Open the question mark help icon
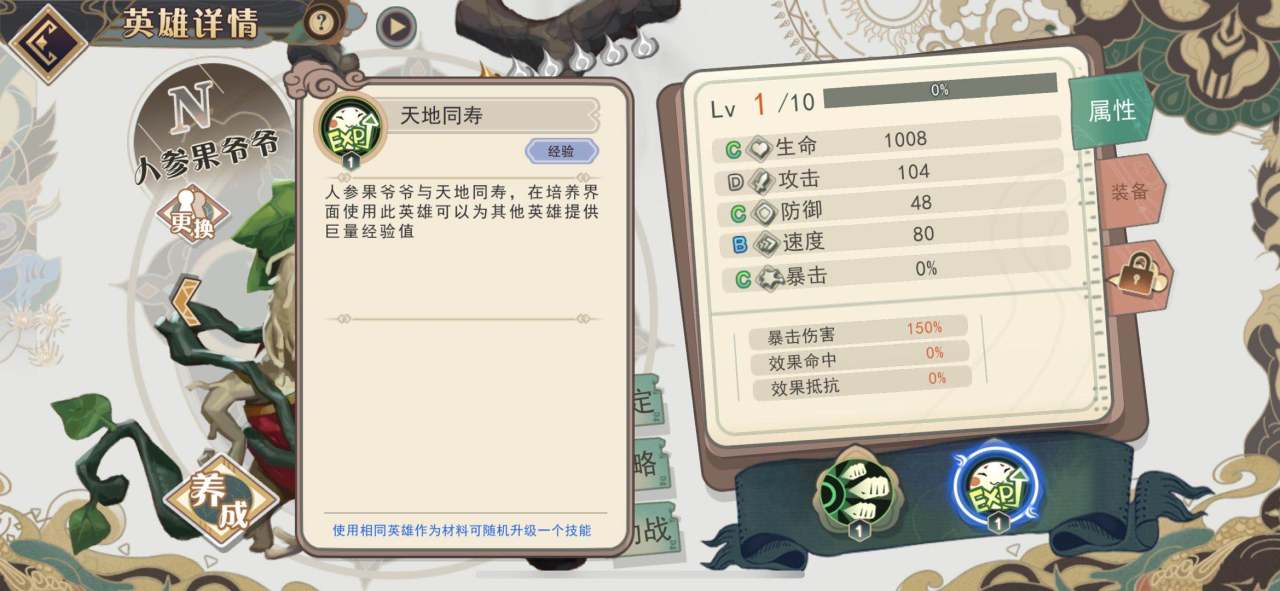 click(x=320, y=22)
